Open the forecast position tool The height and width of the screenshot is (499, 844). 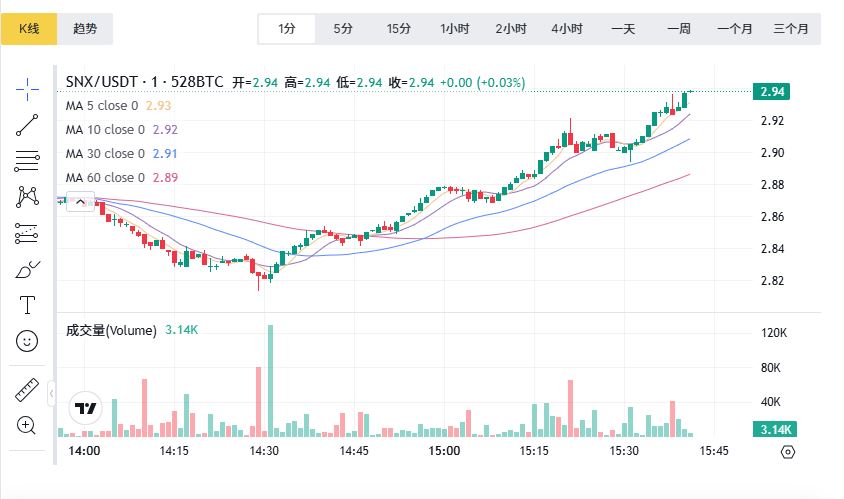pyautogui.click(x=27, y=233)
